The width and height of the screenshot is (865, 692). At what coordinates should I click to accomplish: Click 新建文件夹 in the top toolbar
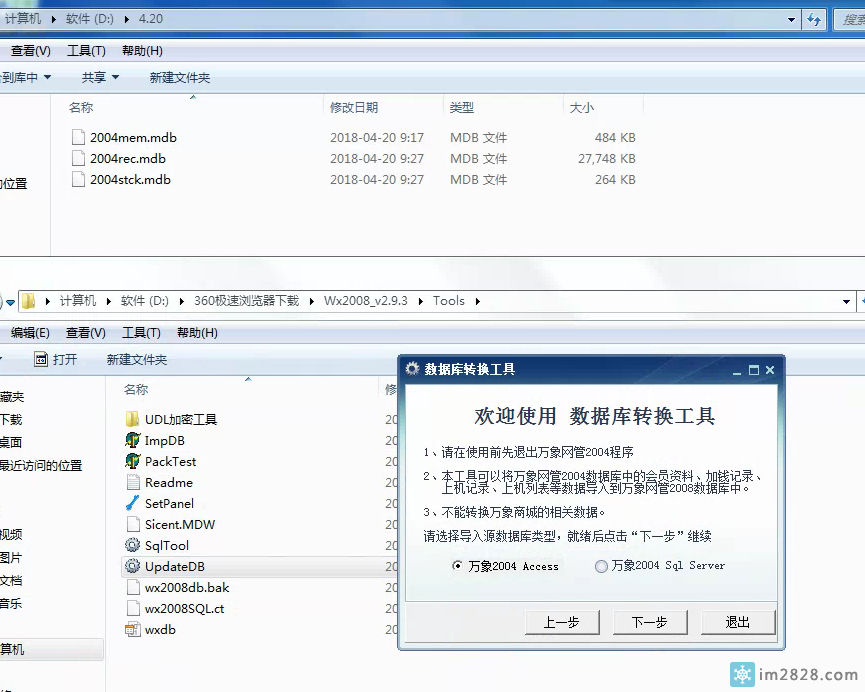(180, 78)
